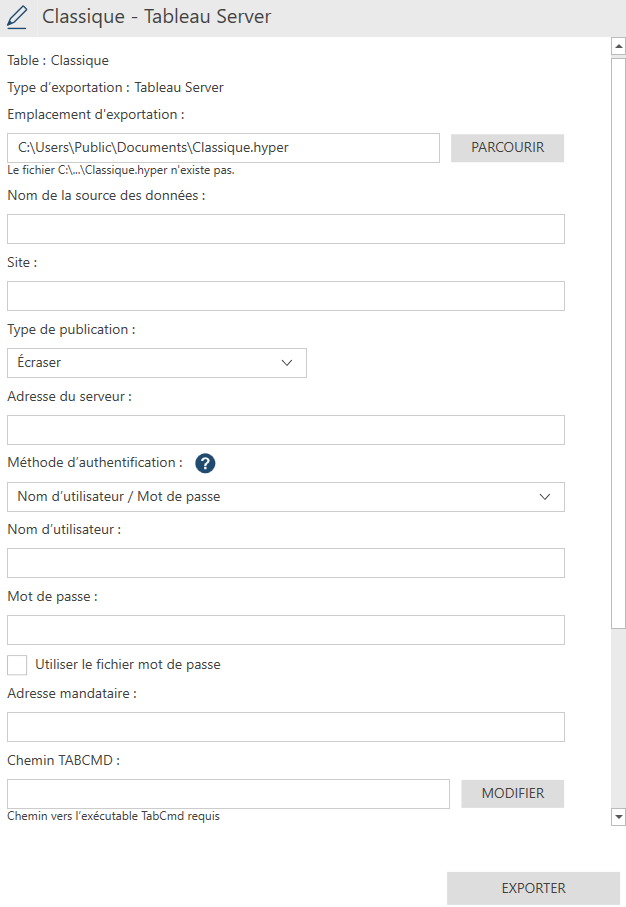Click the EXPORTER button
Image resolution: width=626 pixels, height=907 pixels.
tap(533, 888)
